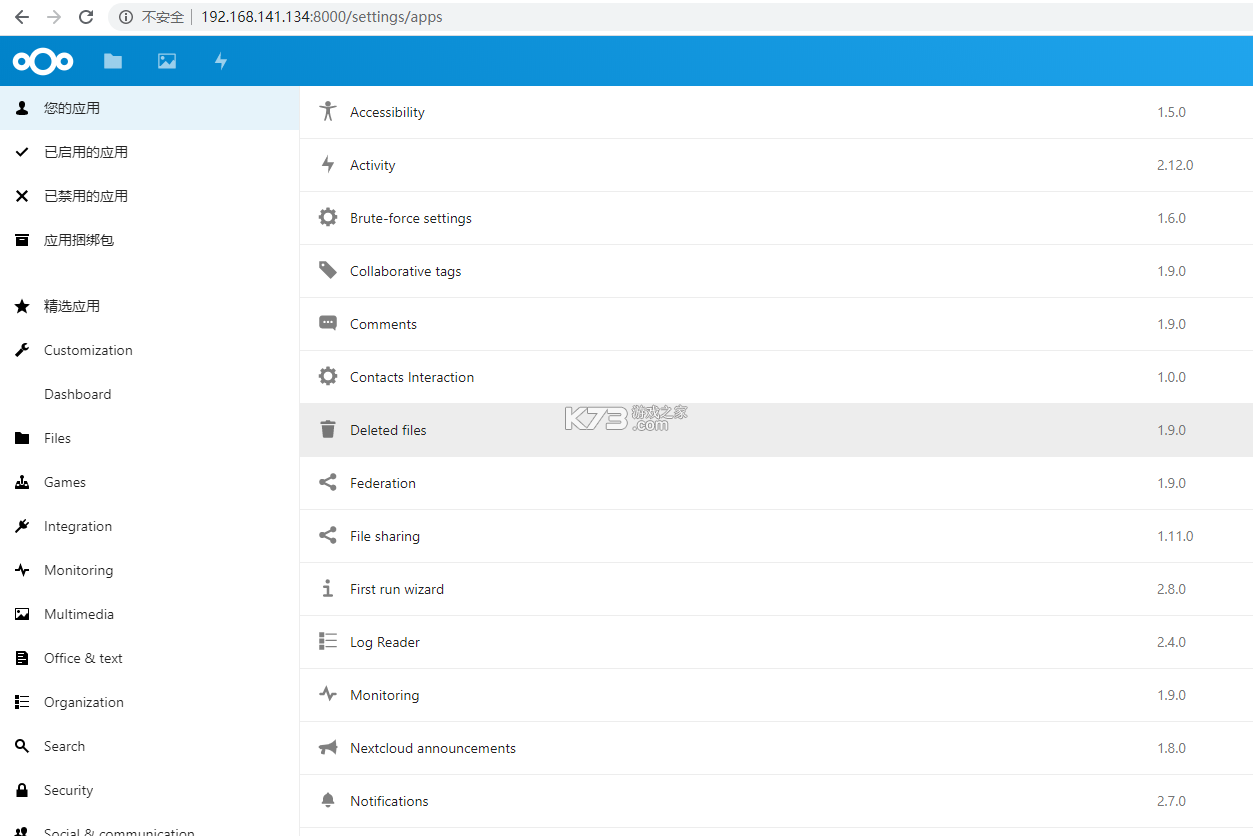Click the First run wizard info icon

(x=328, y=589)
